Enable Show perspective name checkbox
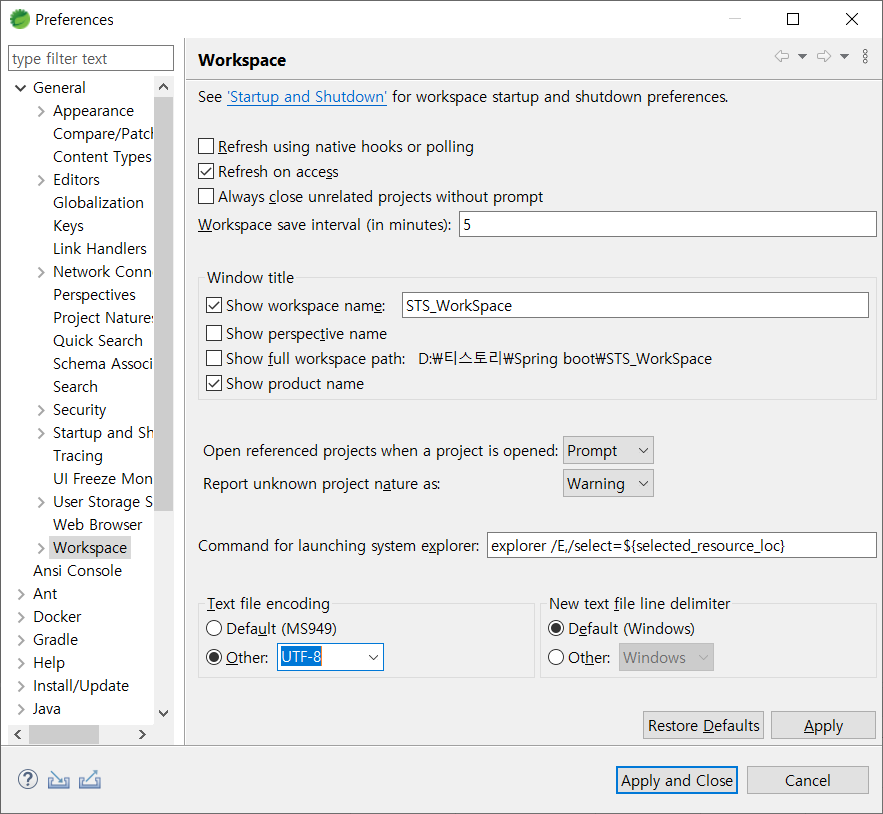The width and height of the screenshot is (883, 814). pyautogui.click(x=214, y=333)
